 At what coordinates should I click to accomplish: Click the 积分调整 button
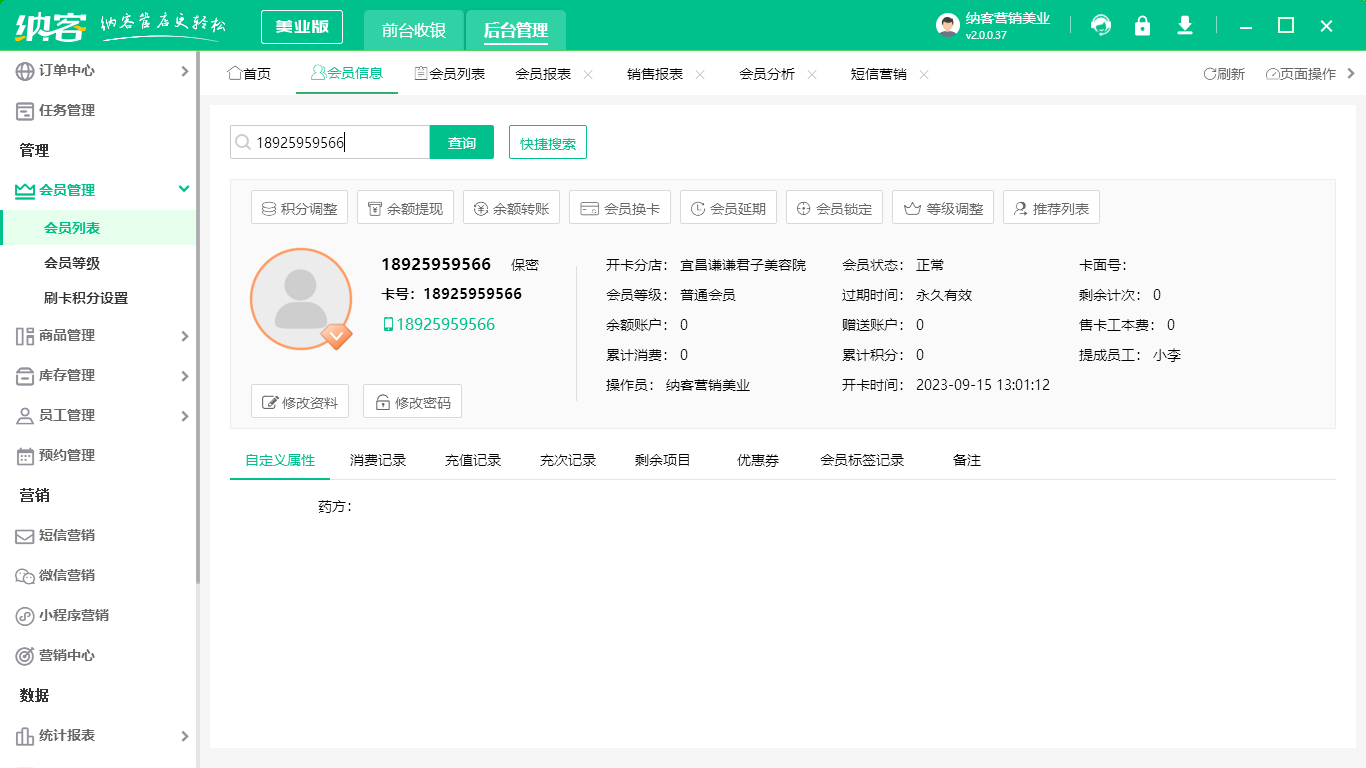300,208
